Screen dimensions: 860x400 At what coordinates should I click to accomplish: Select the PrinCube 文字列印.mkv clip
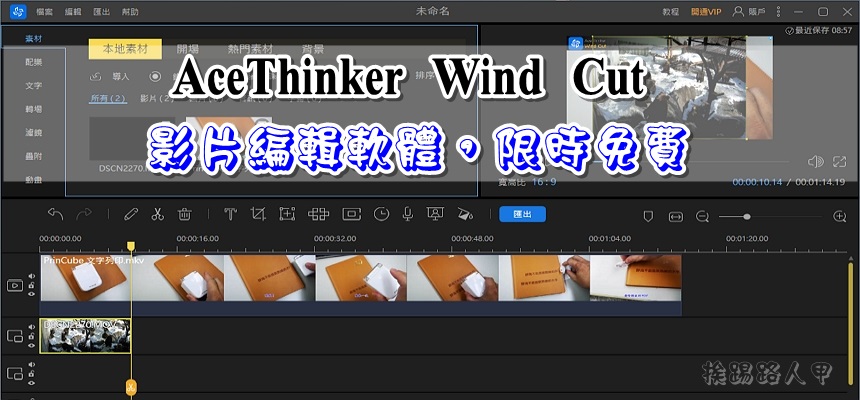[361, 285]
